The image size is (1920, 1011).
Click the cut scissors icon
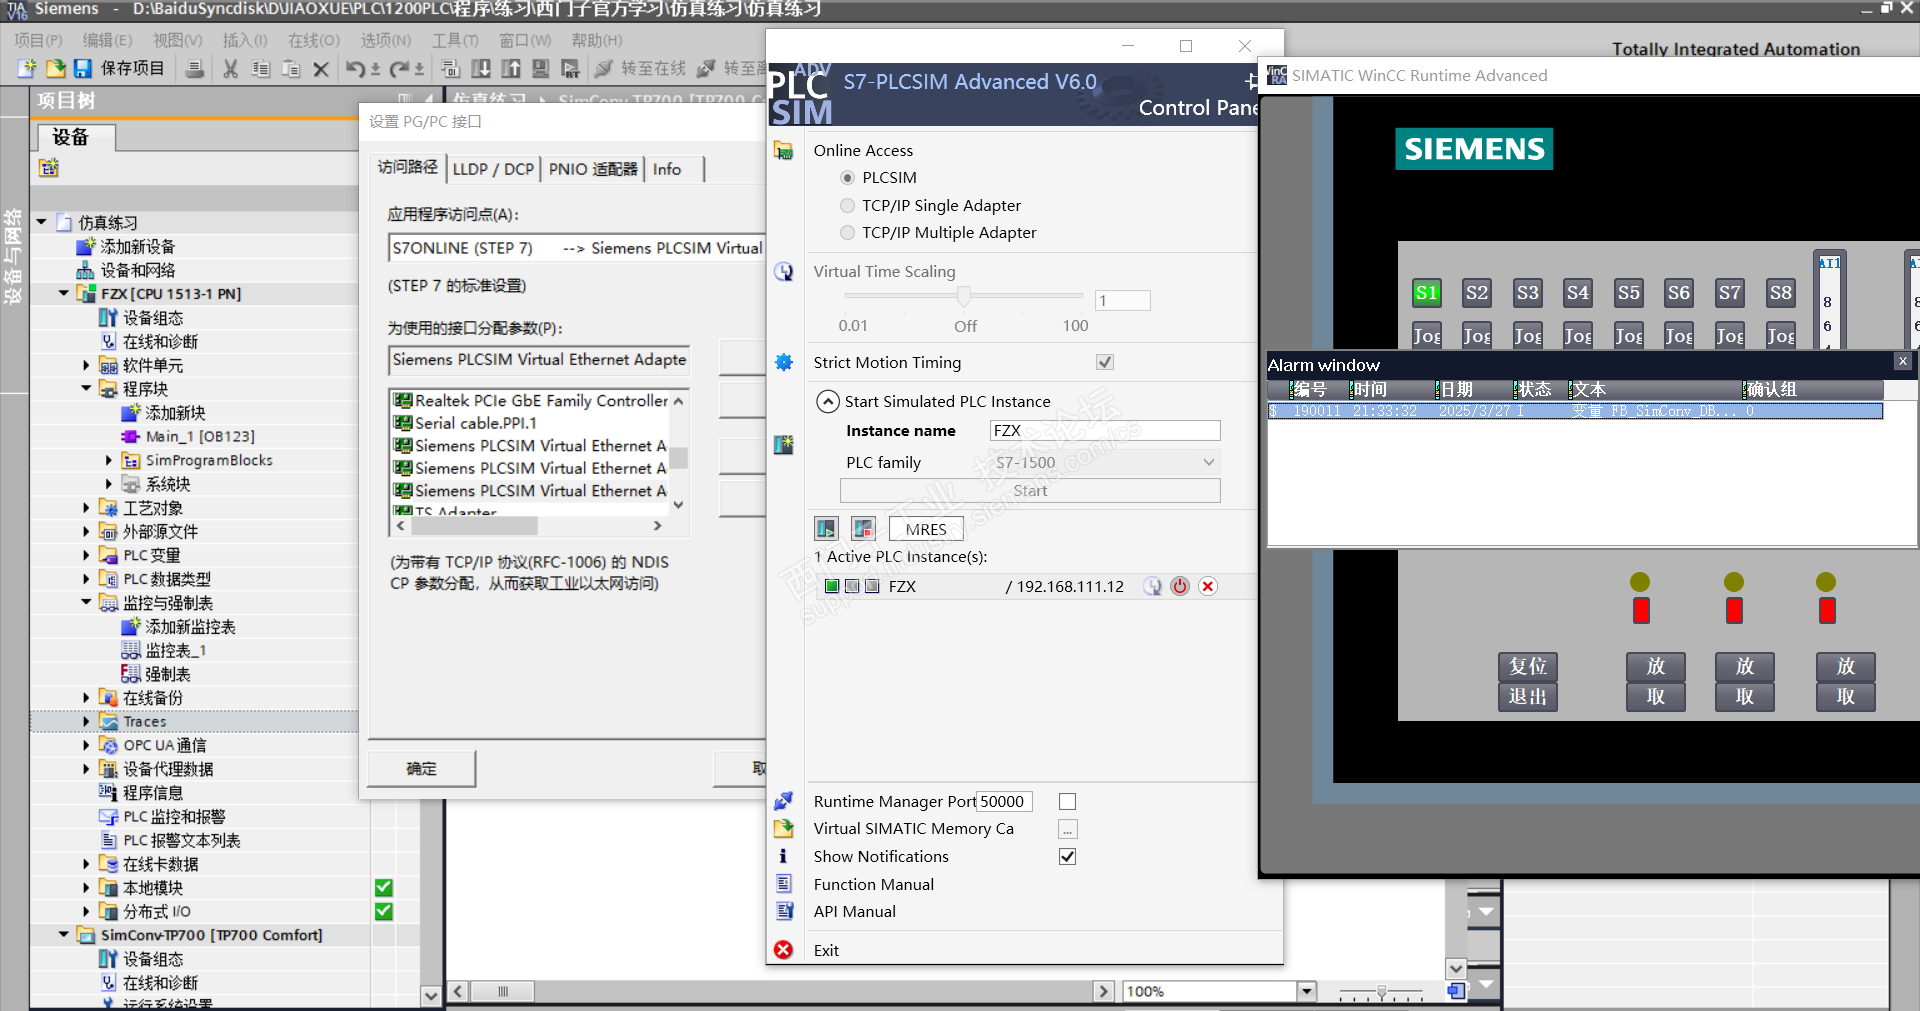point(231,68)
